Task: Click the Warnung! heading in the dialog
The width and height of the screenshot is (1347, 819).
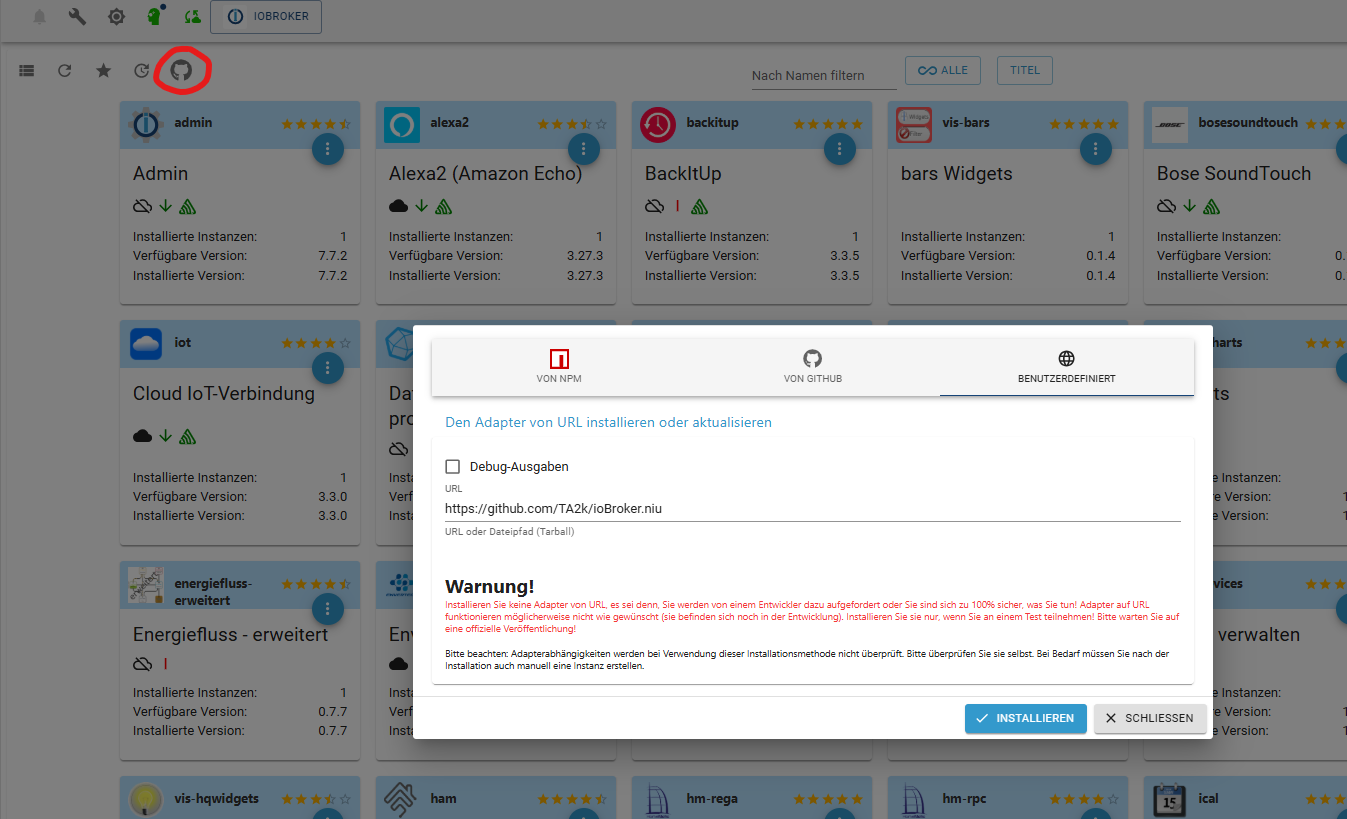Action: 490,587
